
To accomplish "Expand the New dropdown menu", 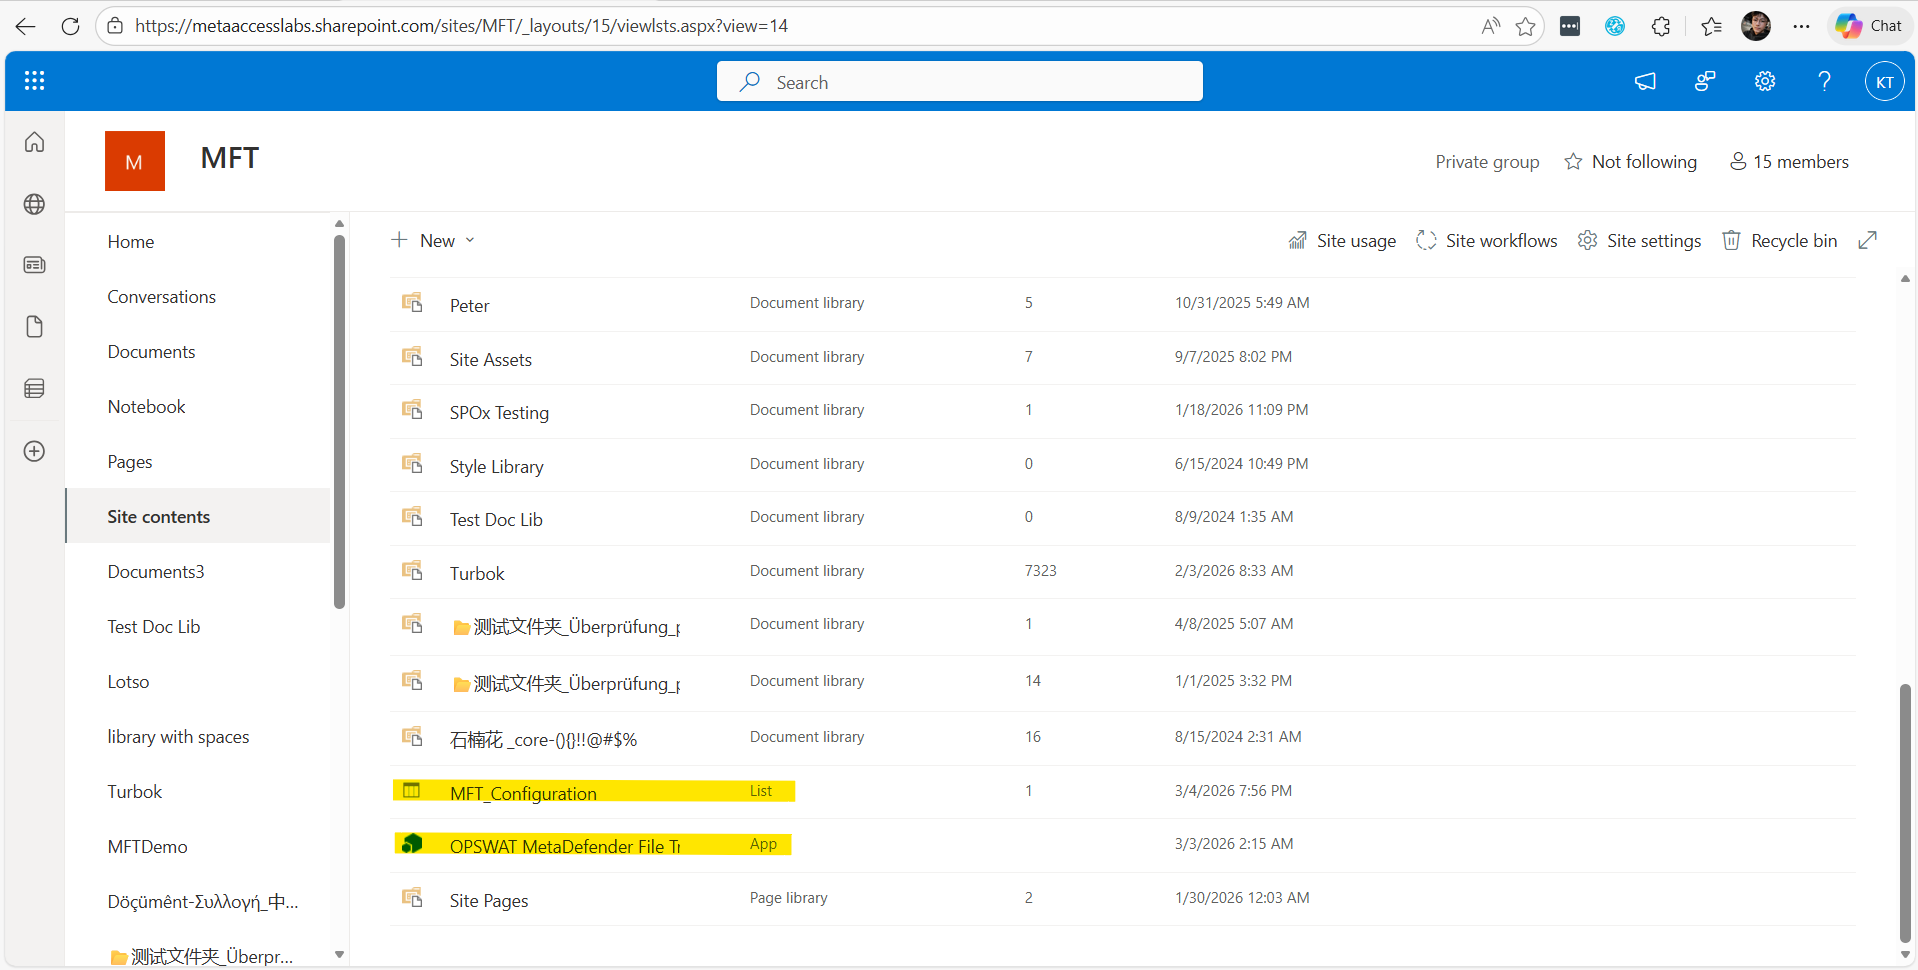I will (x=469, y=240).
